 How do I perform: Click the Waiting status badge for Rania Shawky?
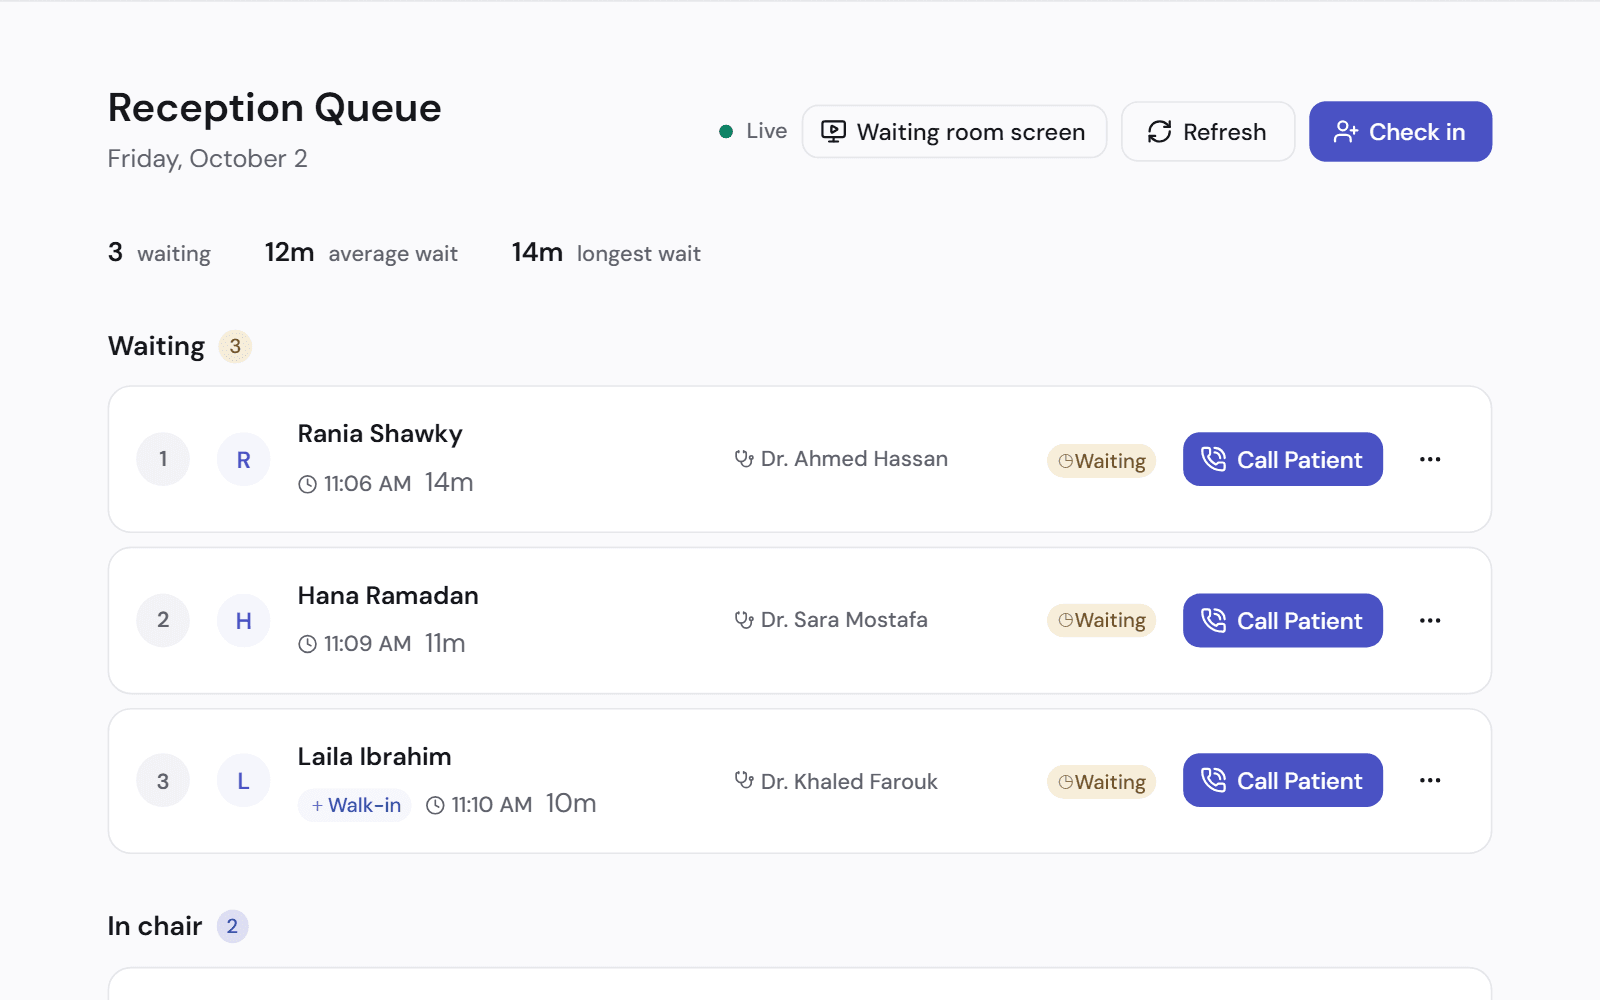pyautogui.click(x=1102, y=461)
